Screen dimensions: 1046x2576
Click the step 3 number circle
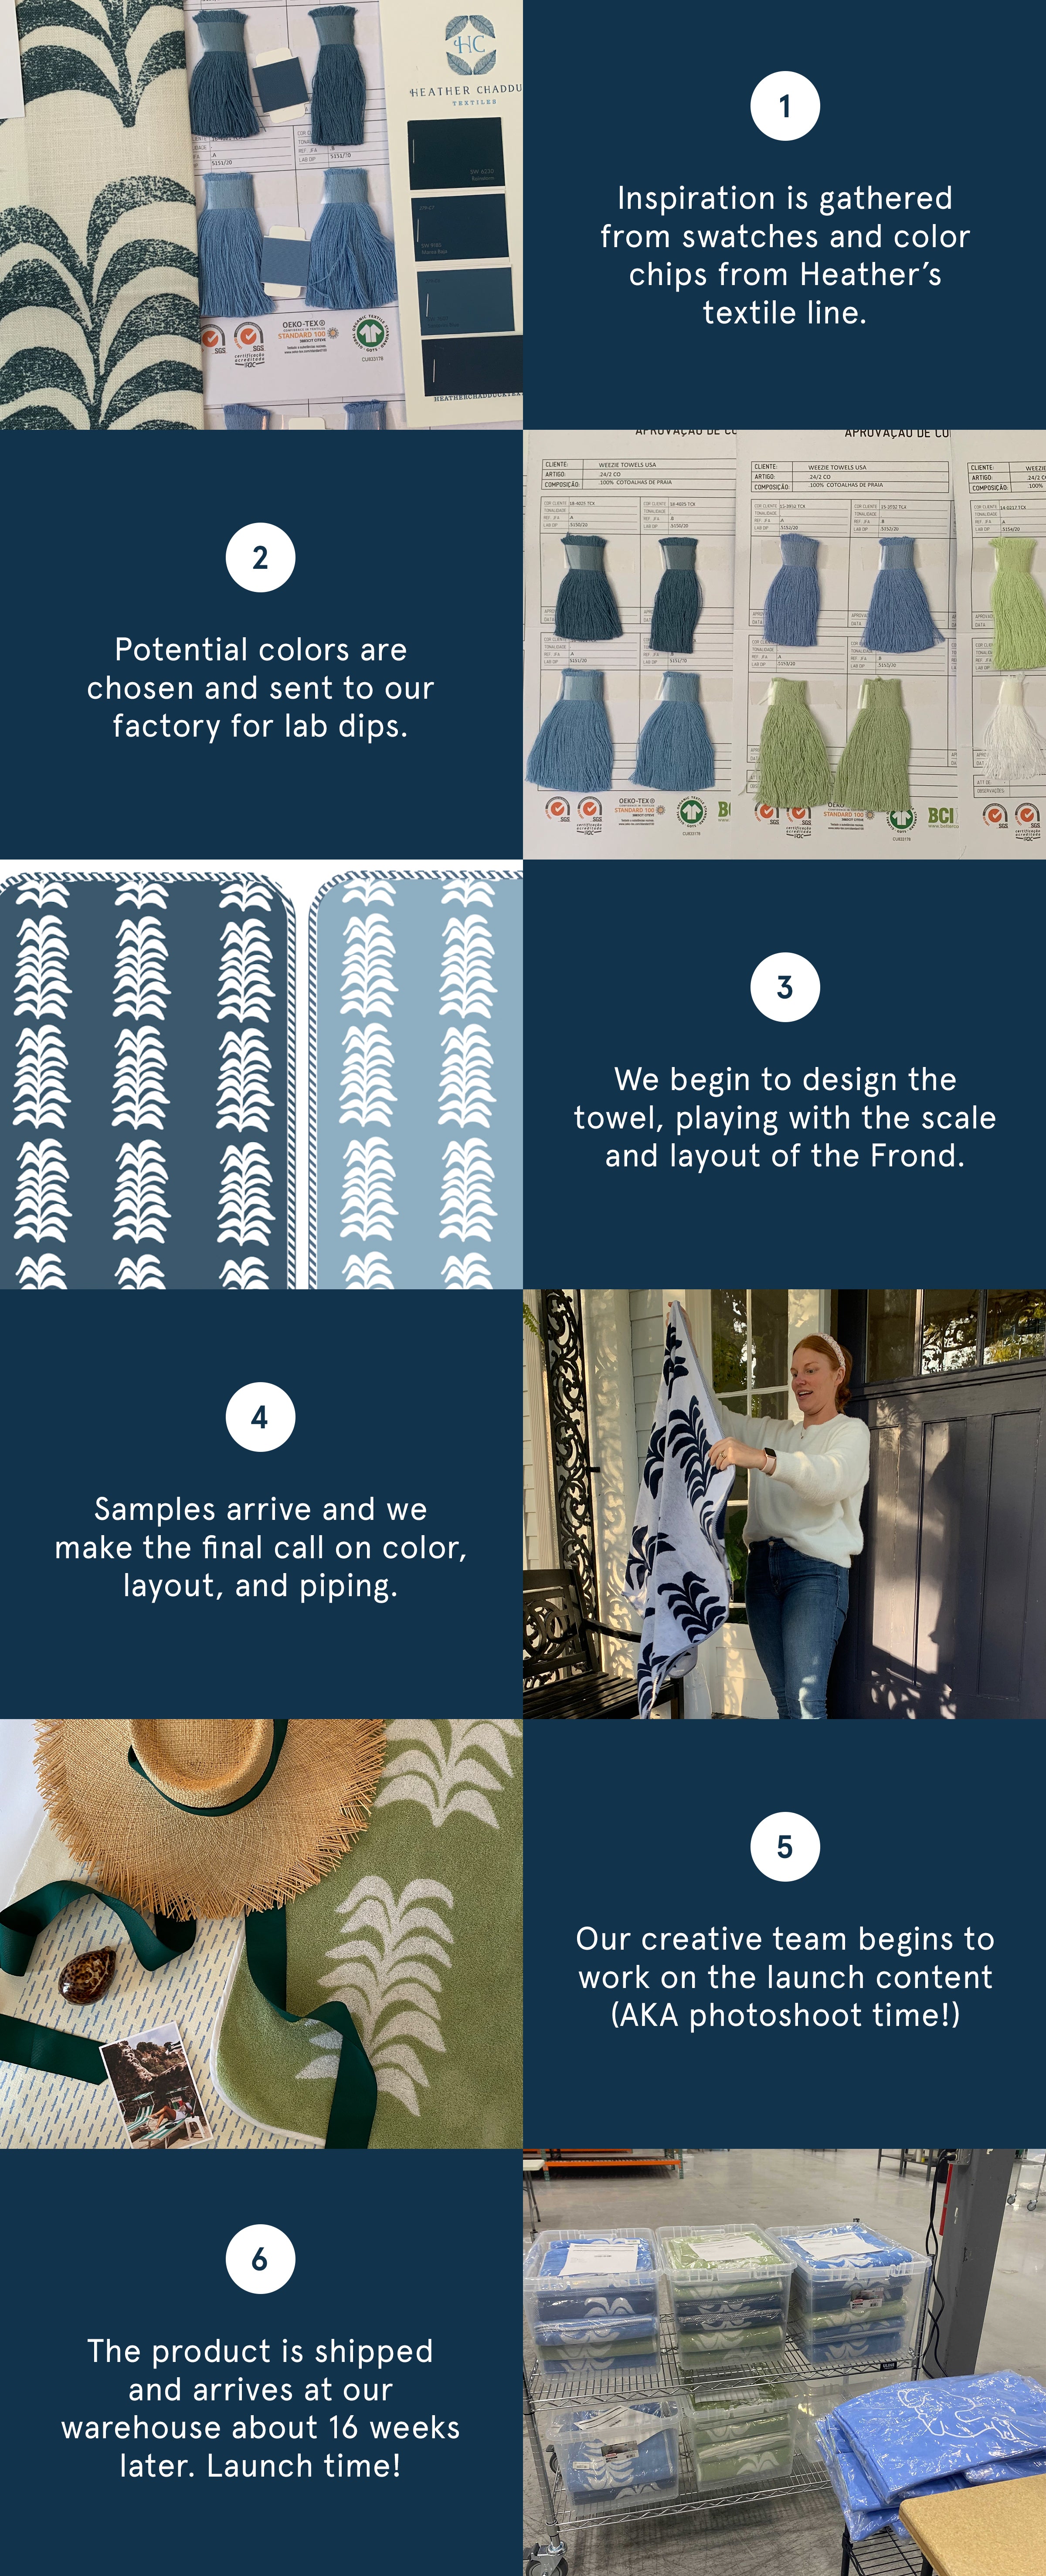pyautogui.click(x=785, y=987)
